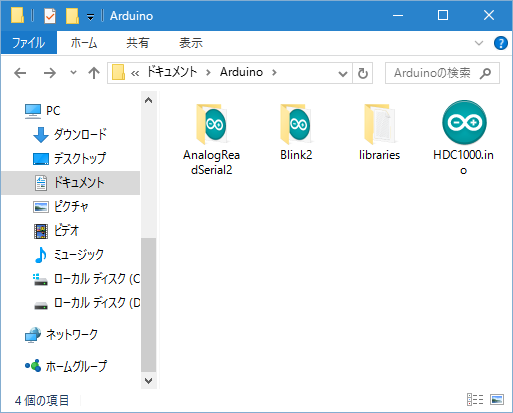This screenshot has height=413, width=513.
Task: Open the chevron after ドキュメント in path
Action: coord(208,72)
